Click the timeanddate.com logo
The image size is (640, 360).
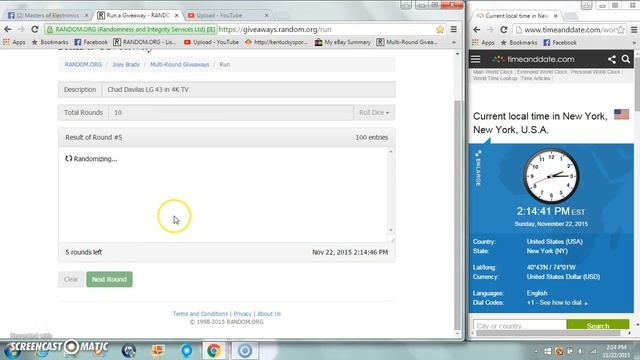click(533, 59)
